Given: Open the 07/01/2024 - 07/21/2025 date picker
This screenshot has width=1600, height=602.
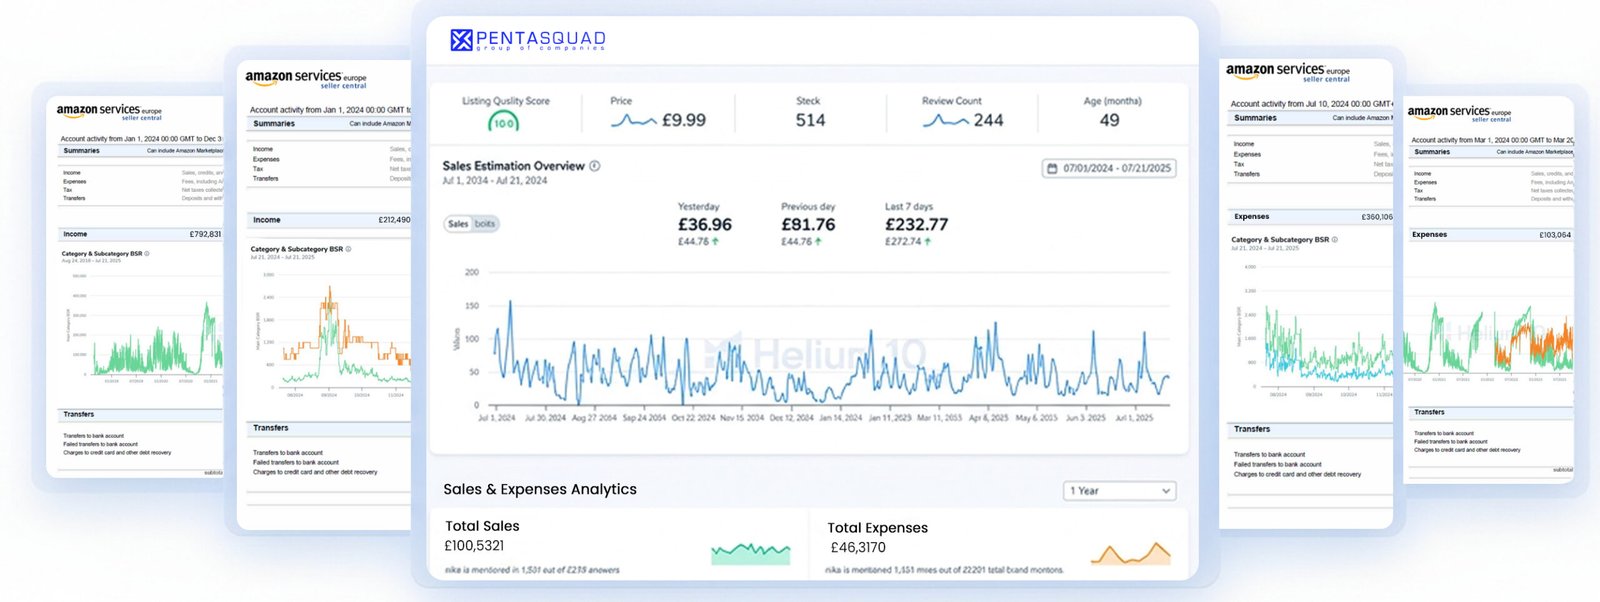Looking at the screenshot, I should pos(1115,169).
